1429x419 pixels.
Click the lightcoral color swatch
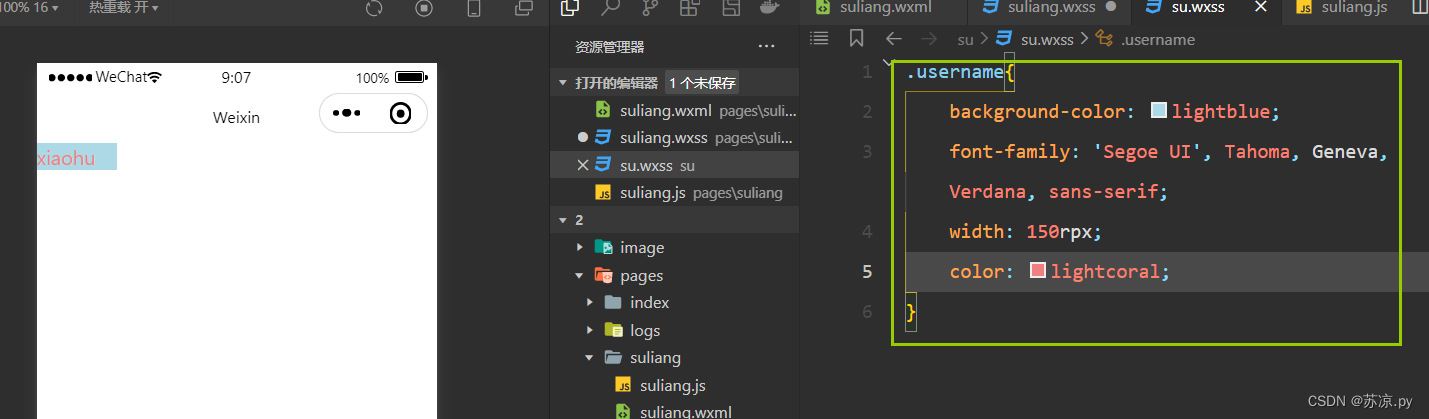(x=1038, y=271)
